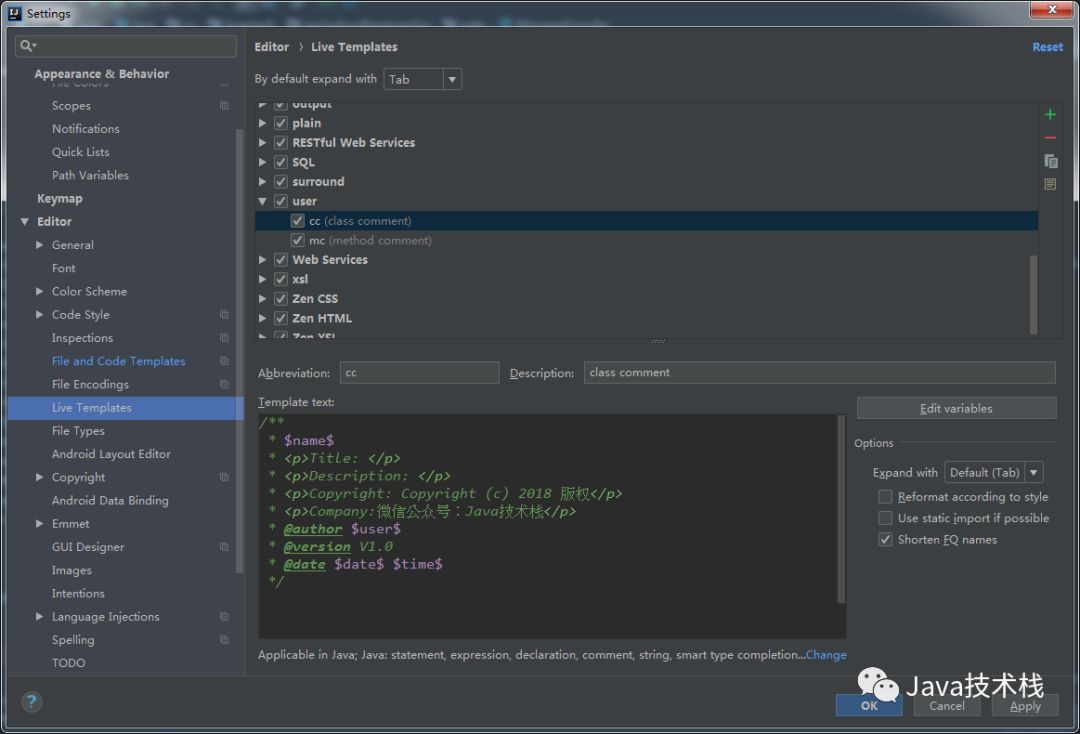The height and width of the screenshot is (734, 1080).
Task: Focus the settings search field
Action: (125, 45)
